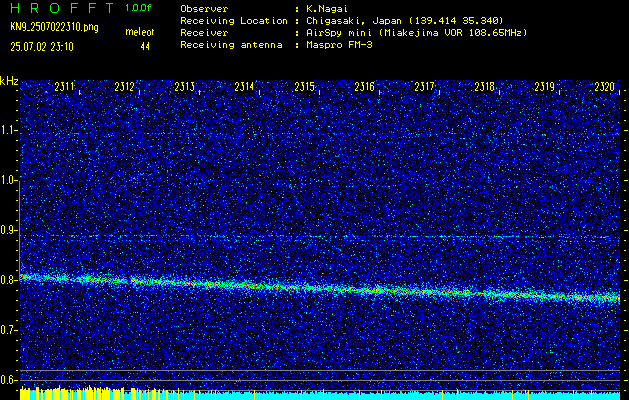Click the 2312 time marker
This screenshot has height=400, width=629.
coord(124,87)
